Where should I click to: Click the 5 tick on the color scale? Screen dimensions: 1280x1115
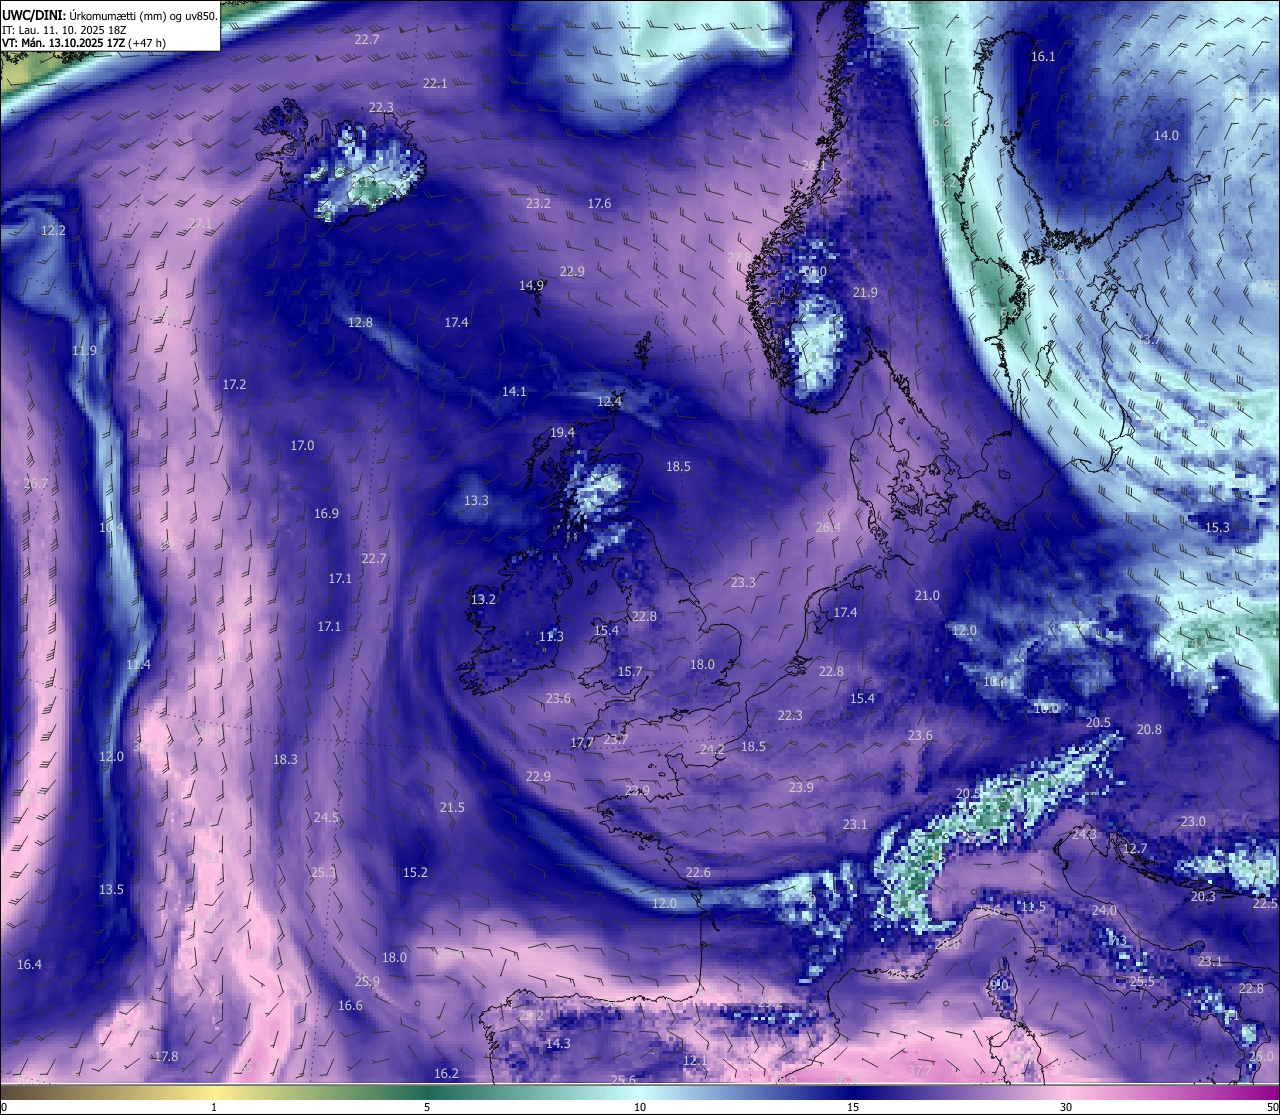pyautogui.click(x=427, y=1107)
